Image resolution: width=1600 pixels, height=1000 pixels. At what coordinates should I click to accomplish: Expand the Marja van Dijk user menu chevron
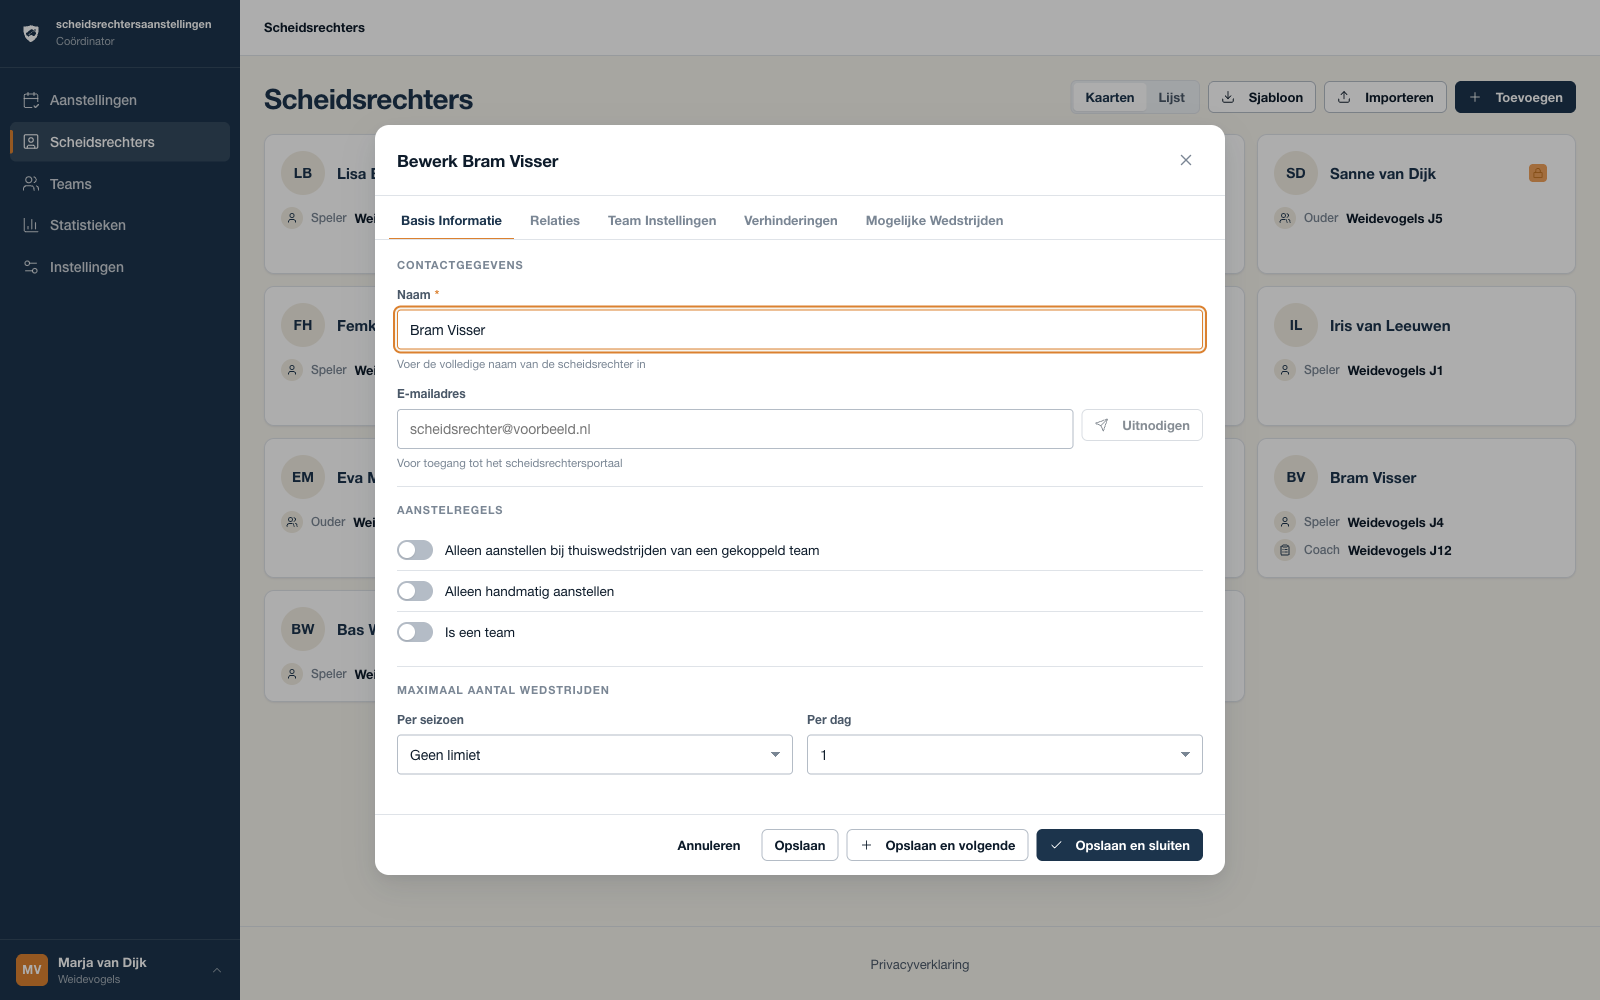point(217,970)
